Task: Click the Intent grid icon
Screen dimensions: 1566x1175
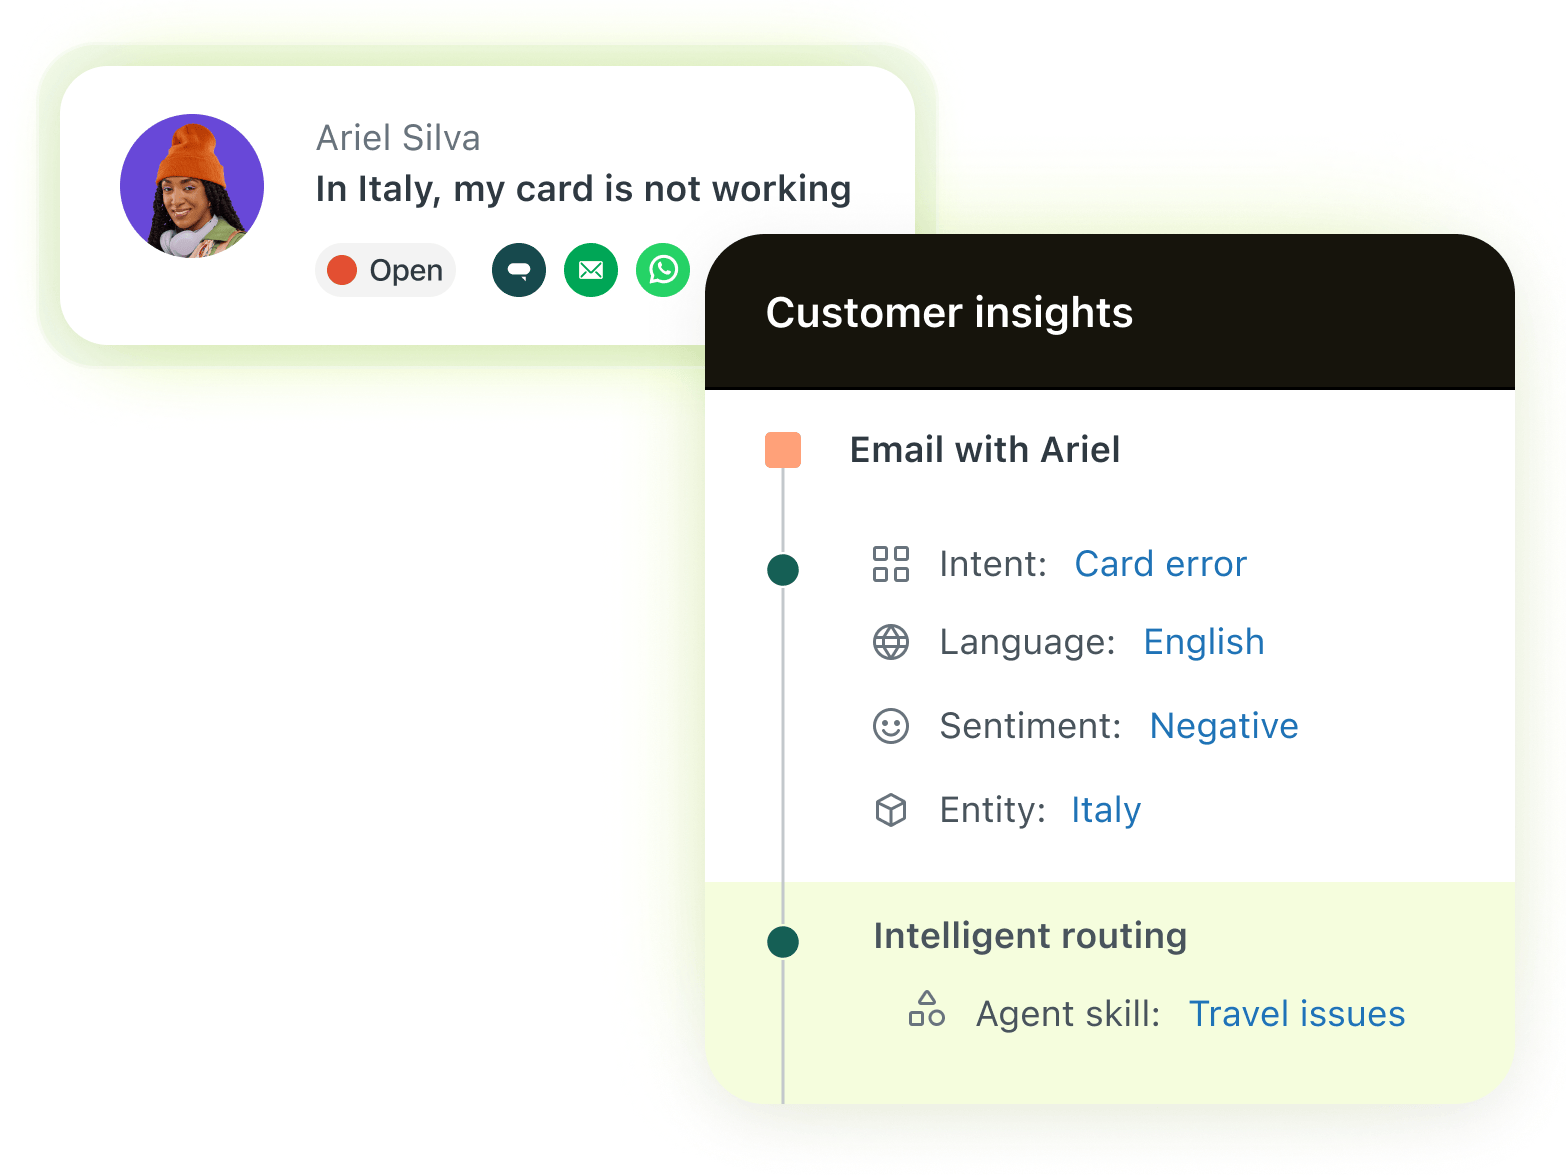Action: click(x=891, y=564)
